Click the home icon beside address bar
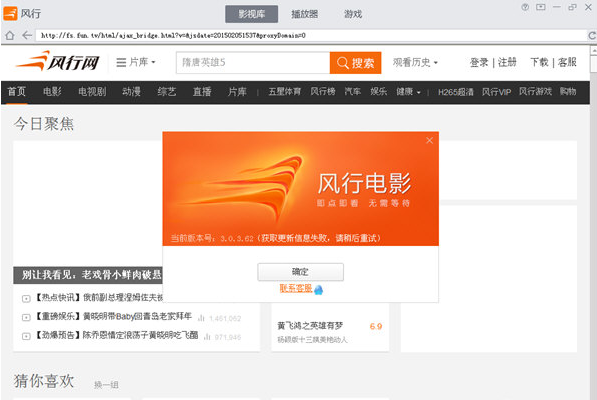Screen dimensions: 597x400 [10, 35]
